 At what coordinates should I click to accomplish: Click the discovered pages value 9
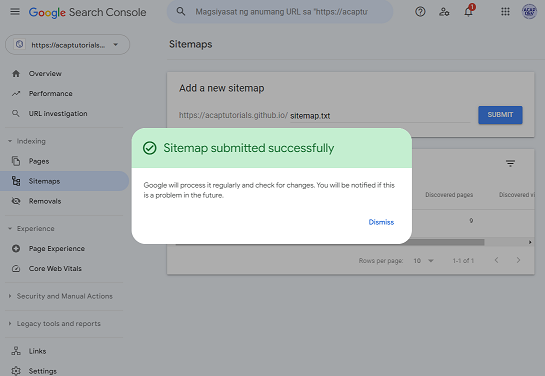471,221
